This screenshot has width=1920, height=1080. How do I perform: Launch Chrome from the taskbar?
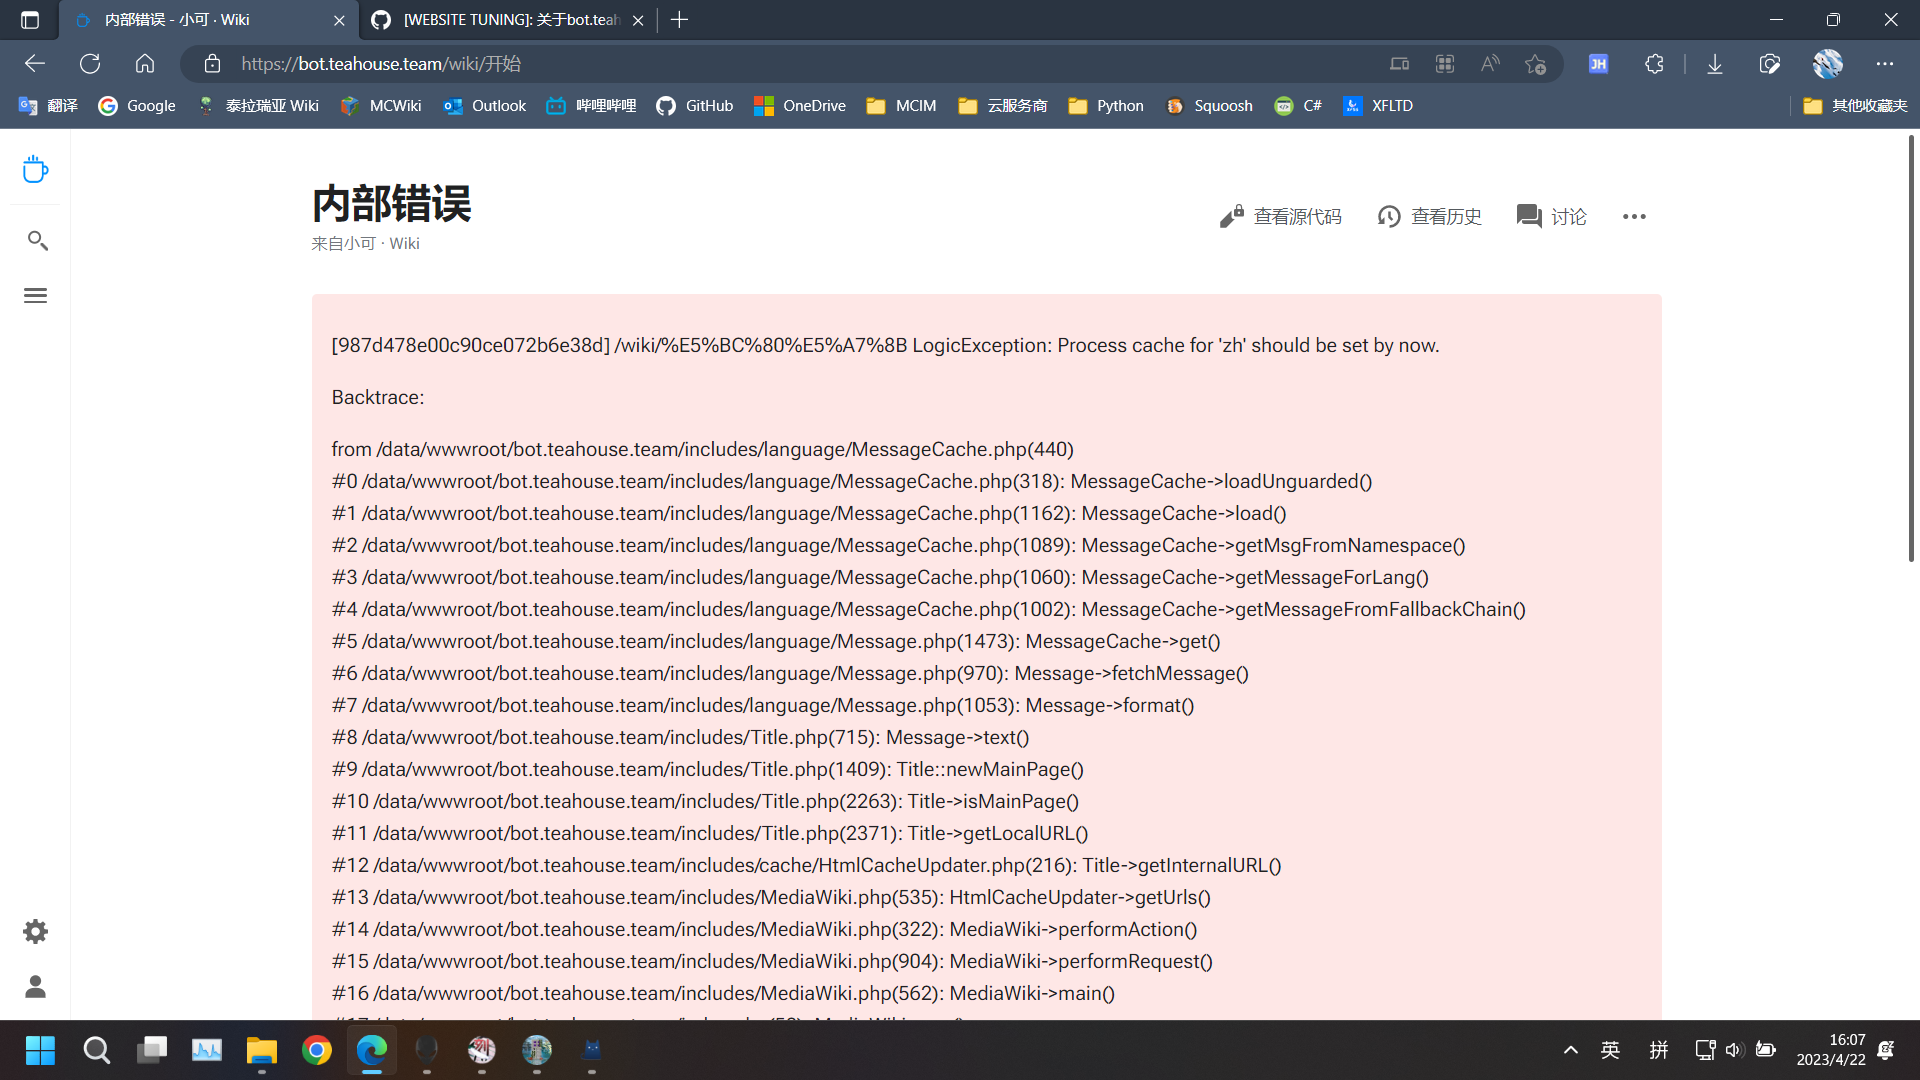tap(317, 1050)
